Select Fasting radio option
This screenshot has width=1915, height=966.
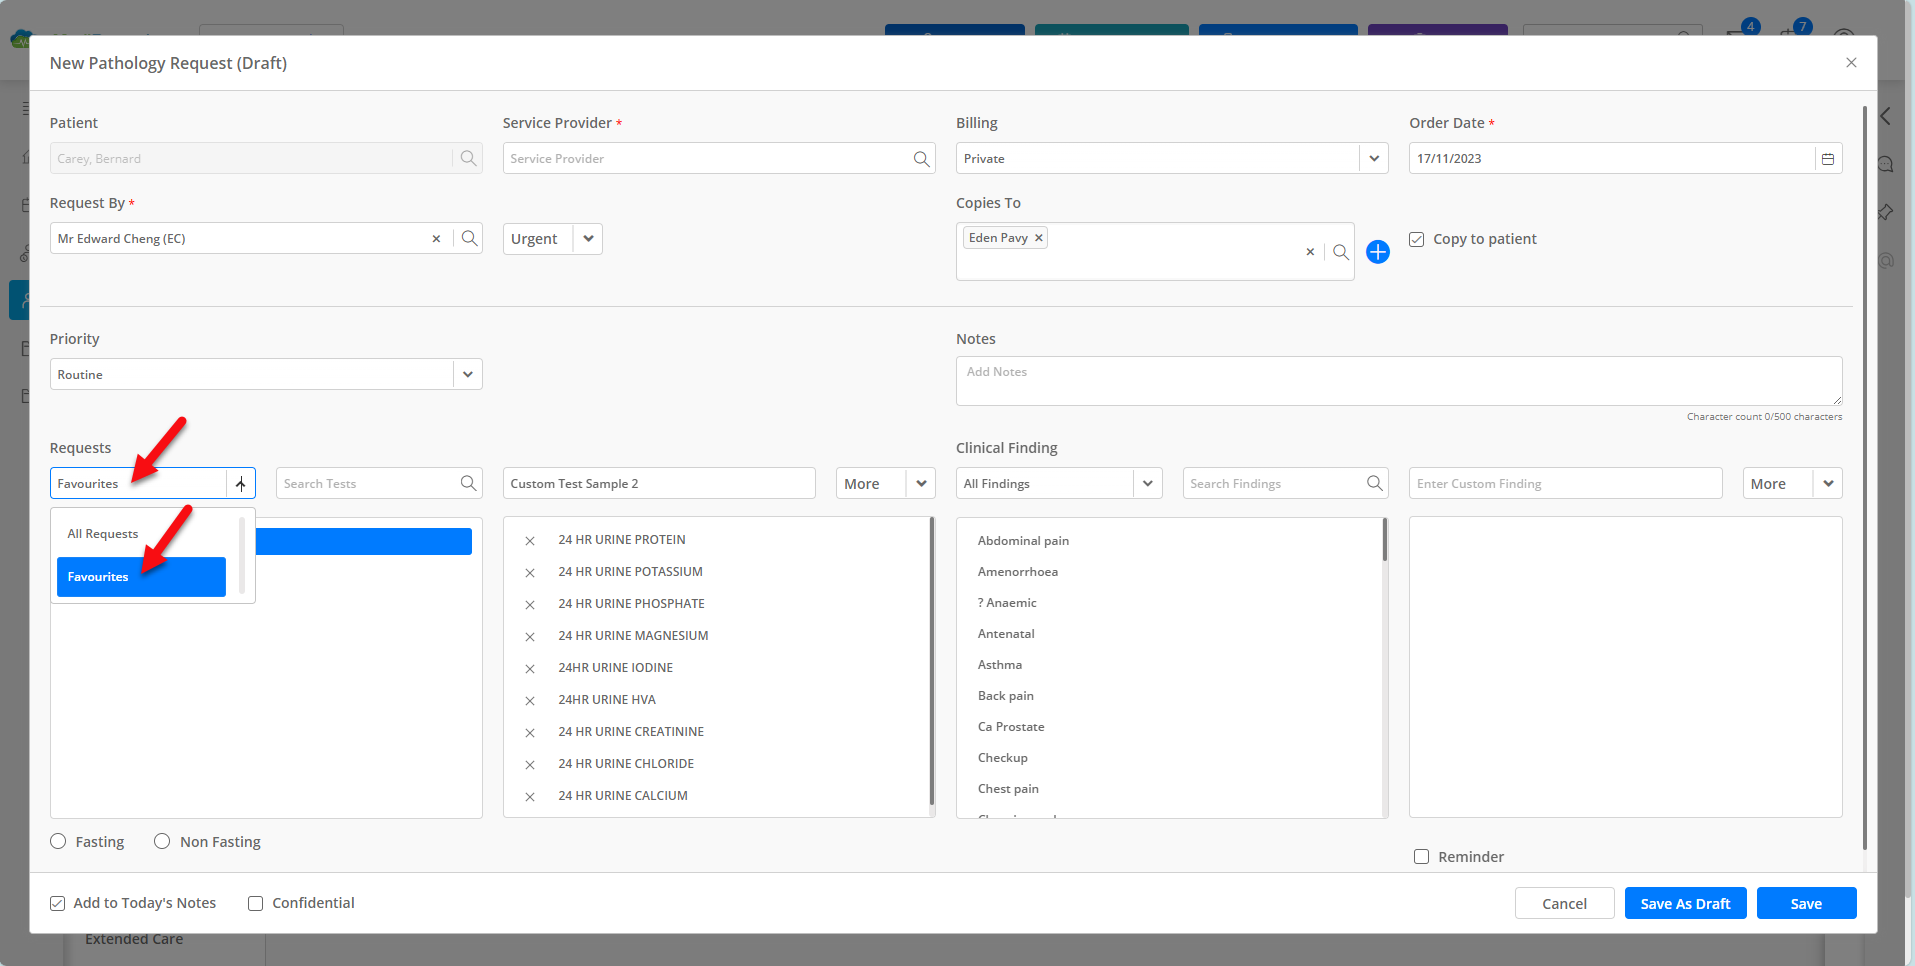(x=58, y=841)
